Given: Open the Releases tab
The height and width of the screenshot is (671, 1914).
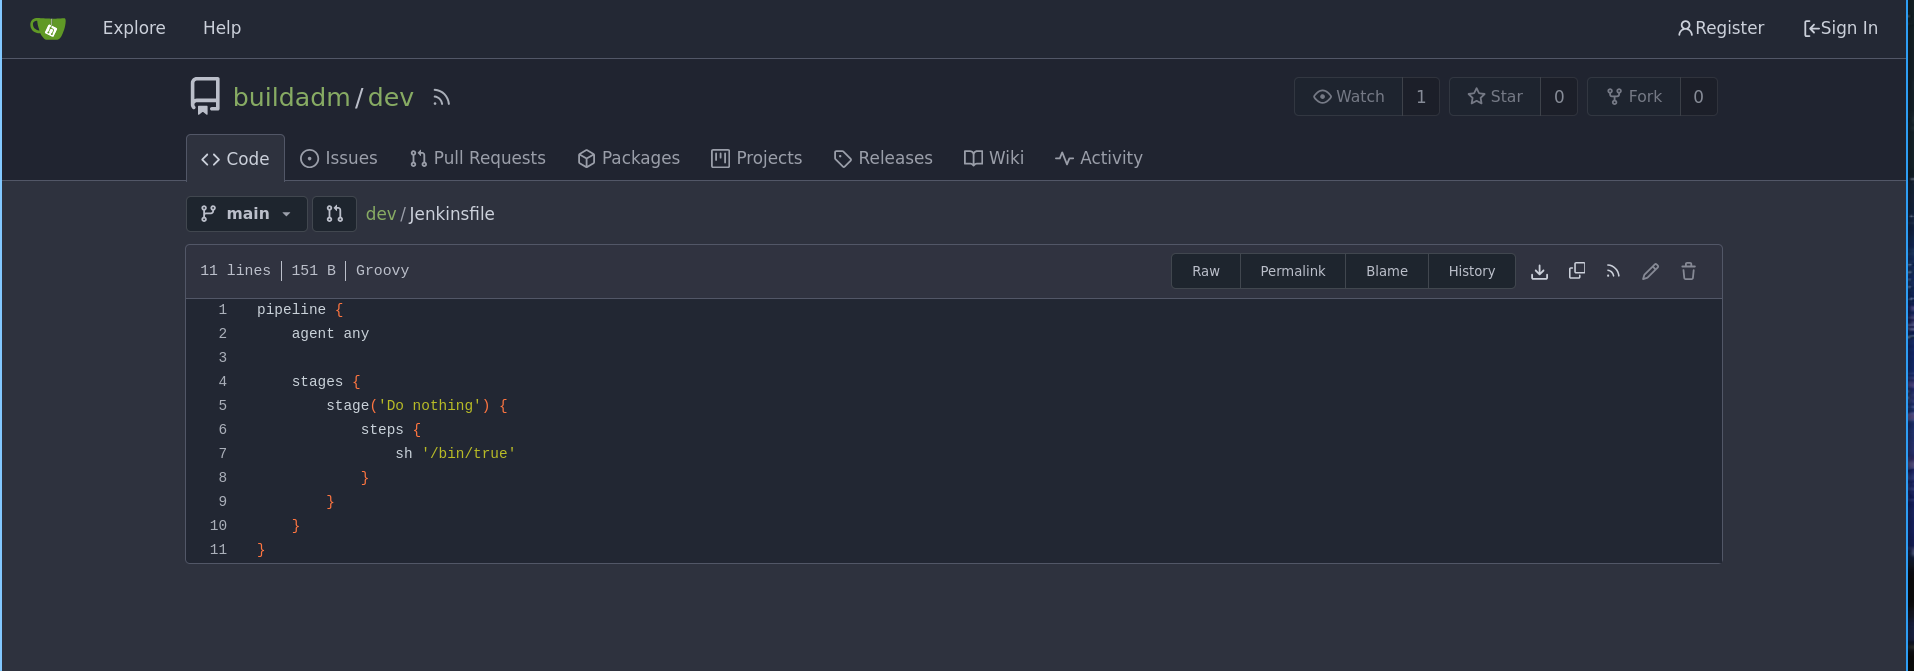Looking at the screenshot, I should (883, 158).
